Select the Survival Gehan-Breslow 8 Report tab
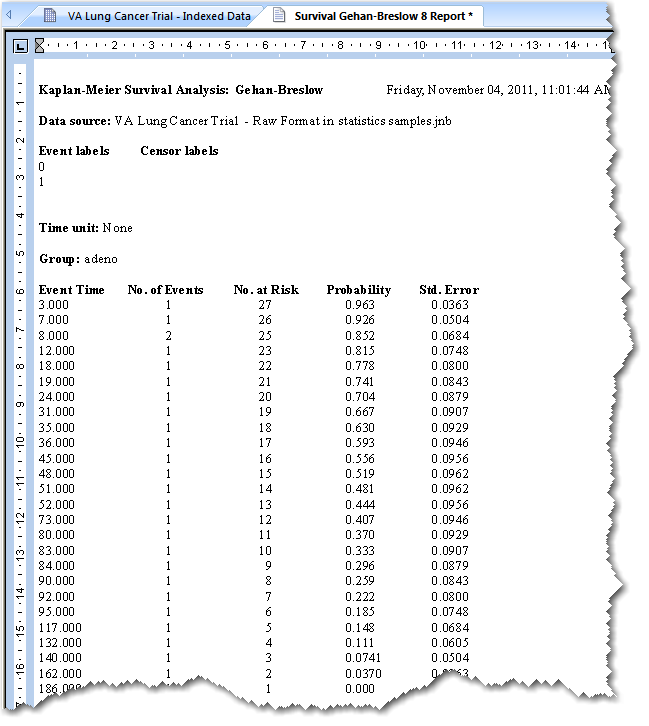 coord(375,16)
